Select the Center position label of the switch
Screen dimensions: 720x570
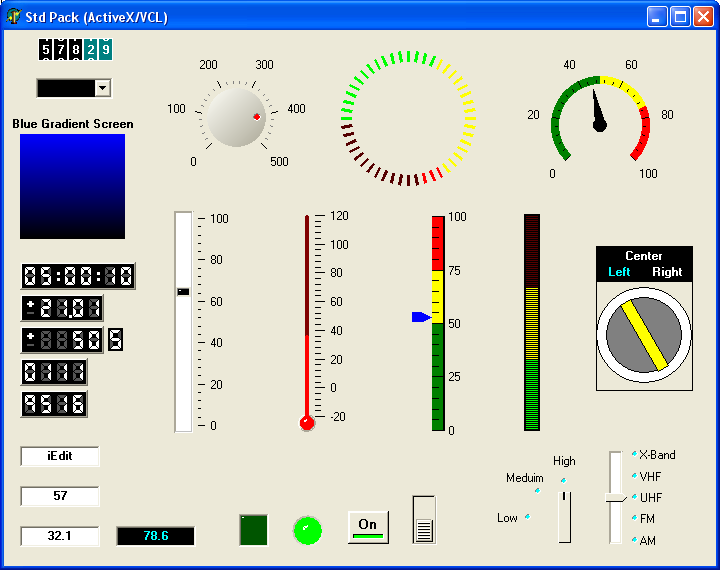point(644,256)
